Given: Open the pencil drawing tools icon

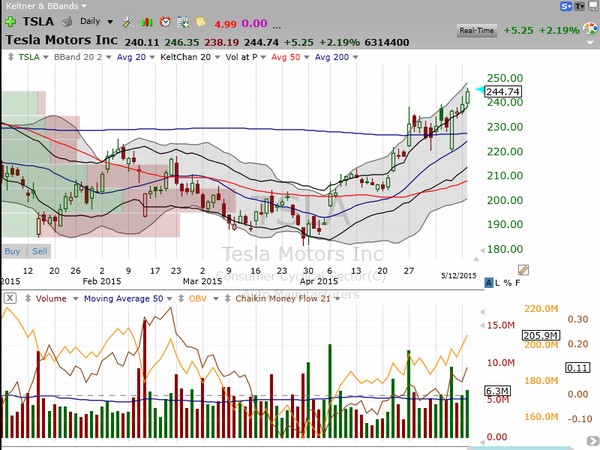Looking at the screenshot, I should (523, 270).
